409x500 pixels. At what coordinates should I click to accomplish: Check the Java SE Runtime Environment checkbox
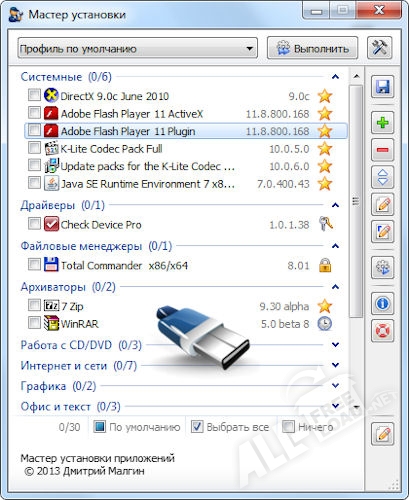coord(34,183)
